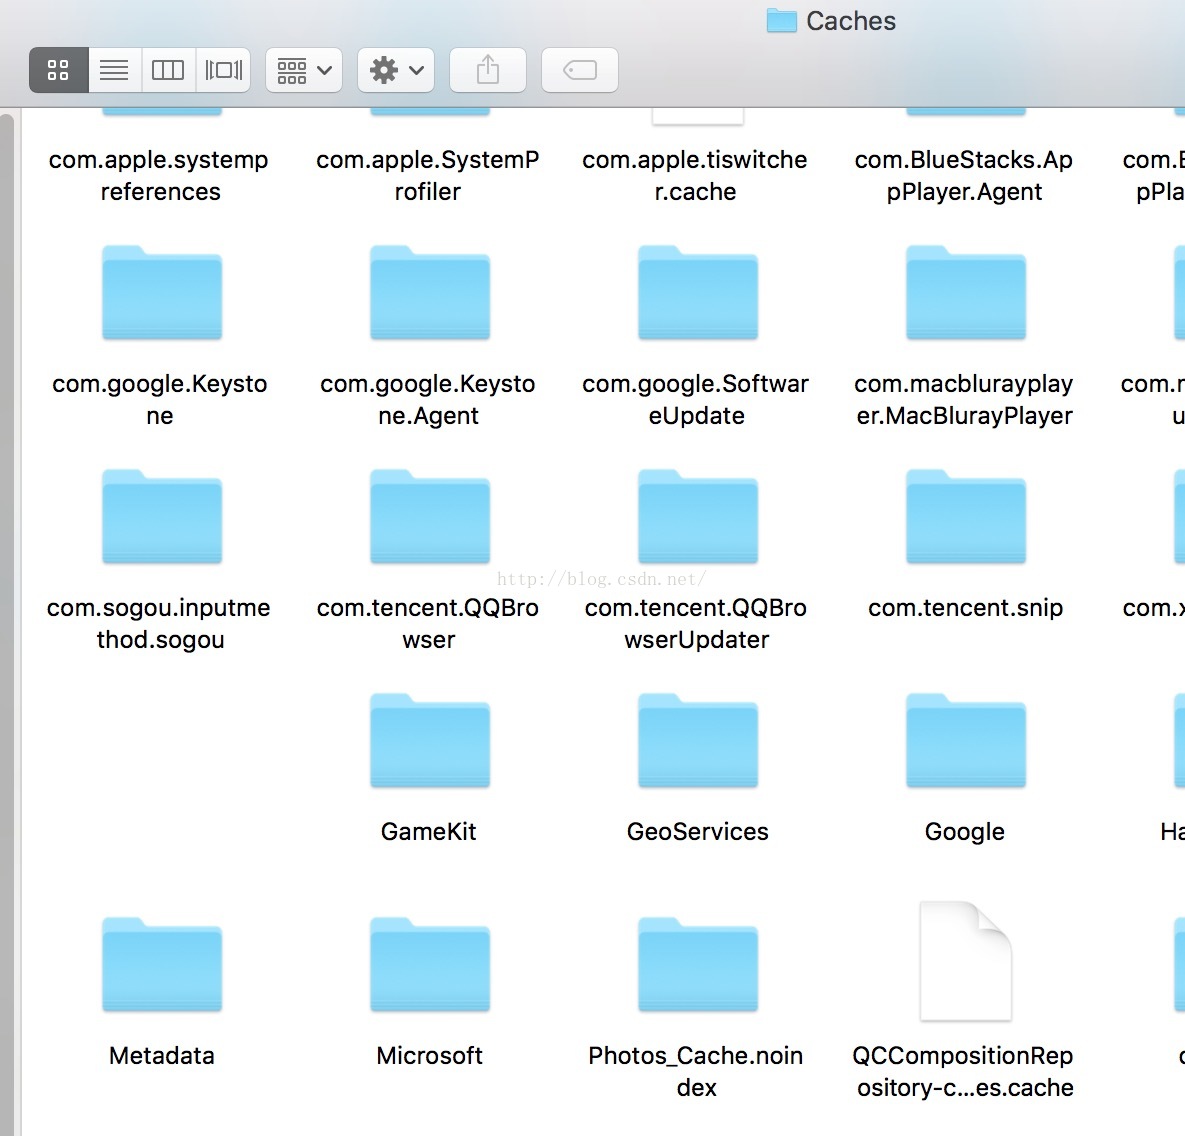Image resolution: width=1185 pixels, height=1136 pixels.
Task: Switch to column view mode
Action: pyautogui.click(x=168, y=70)
